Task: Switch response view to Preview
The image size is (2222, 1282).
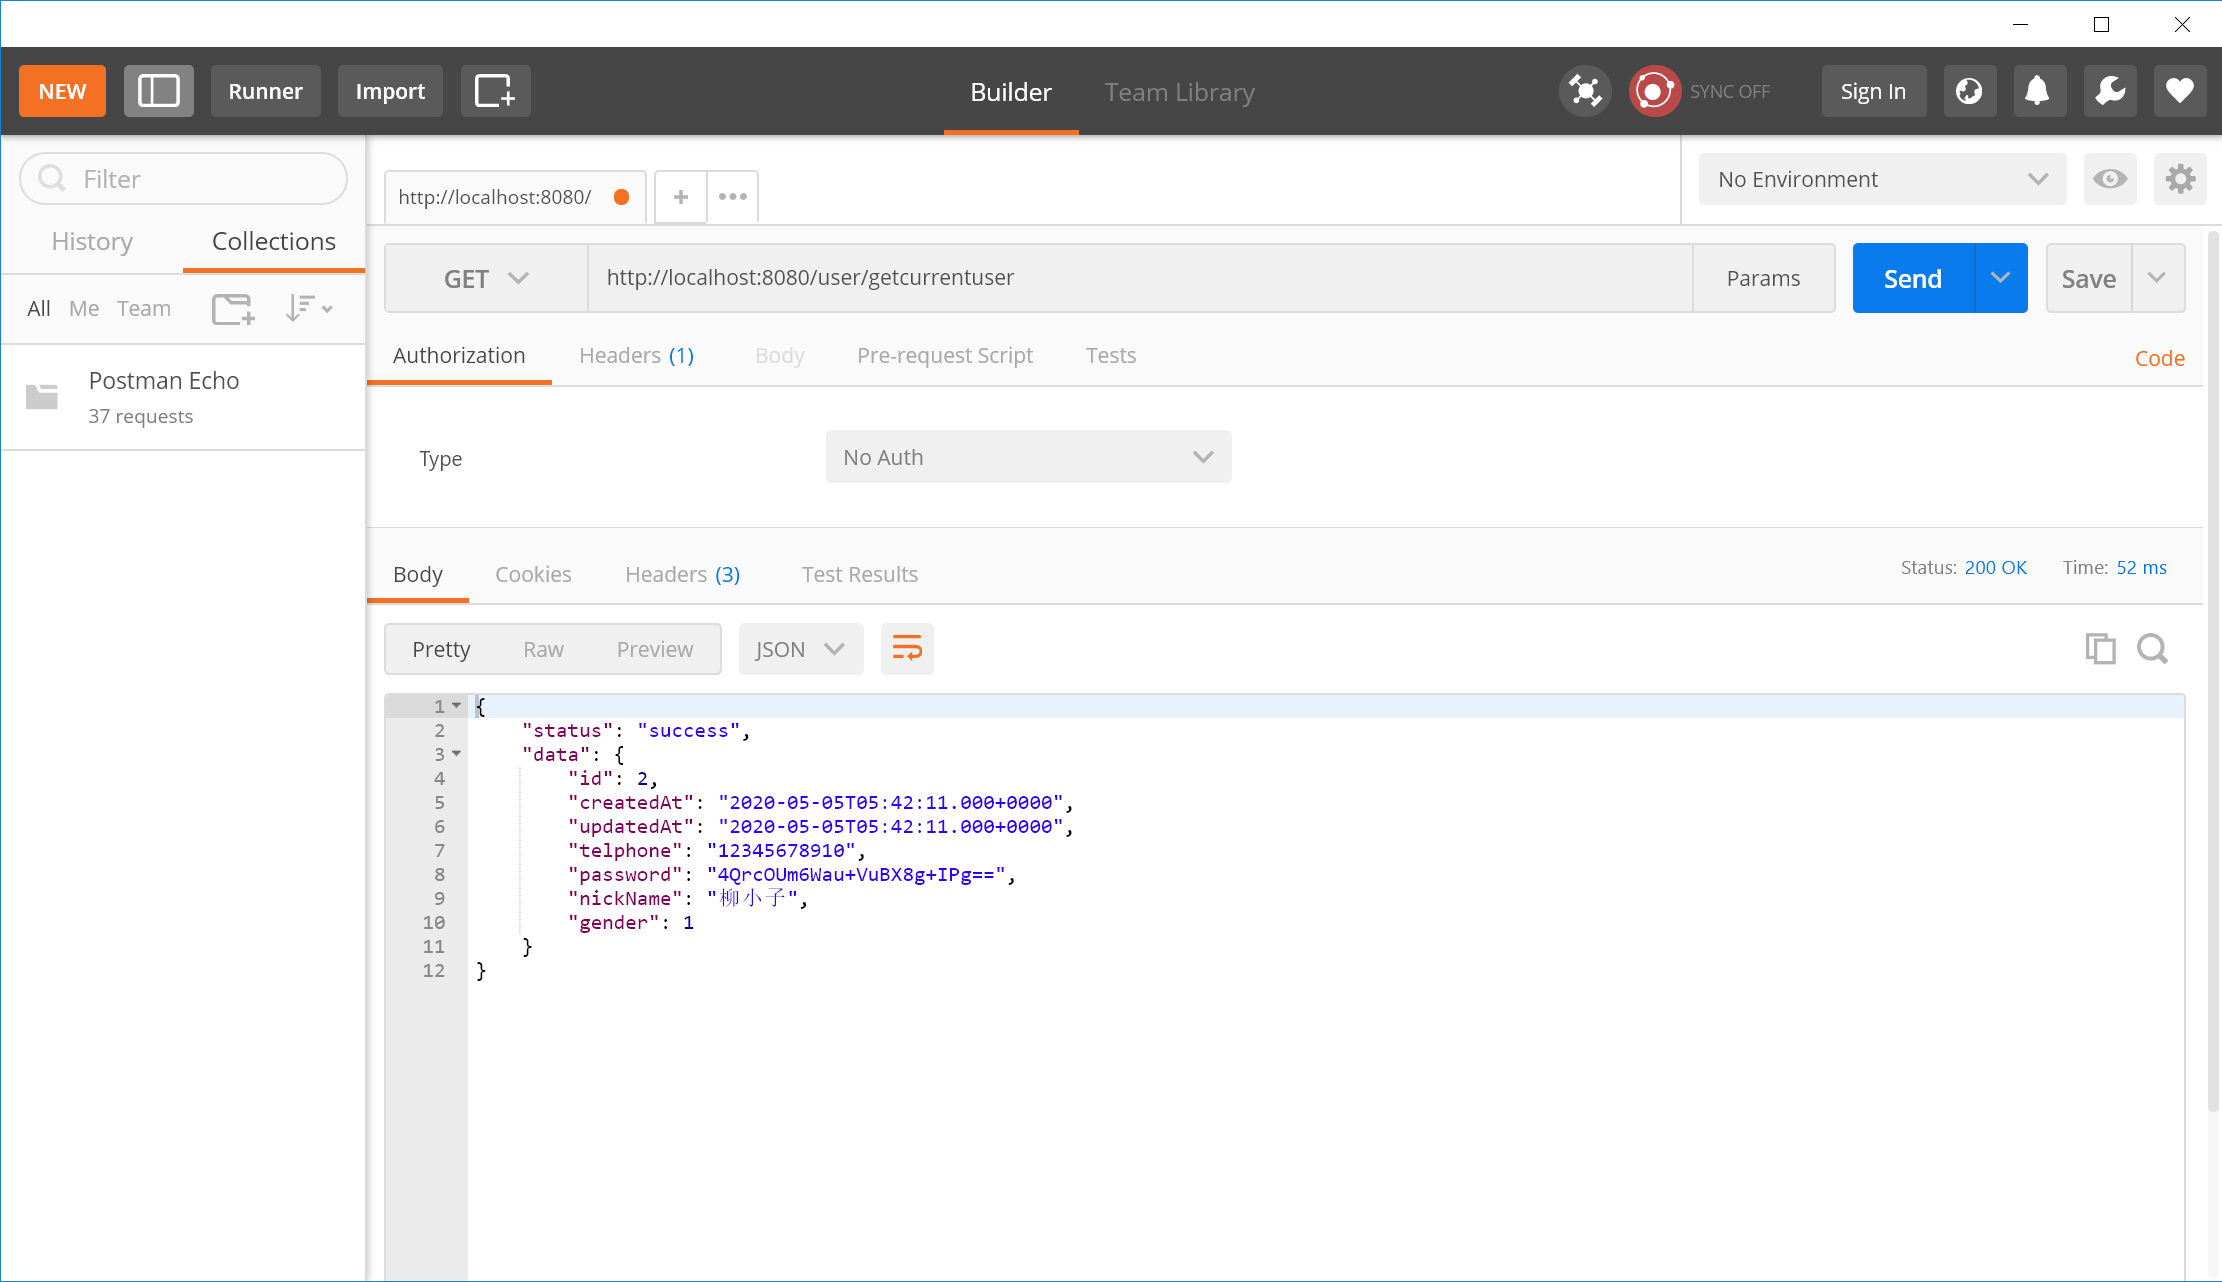Action: tap(655, 649)
